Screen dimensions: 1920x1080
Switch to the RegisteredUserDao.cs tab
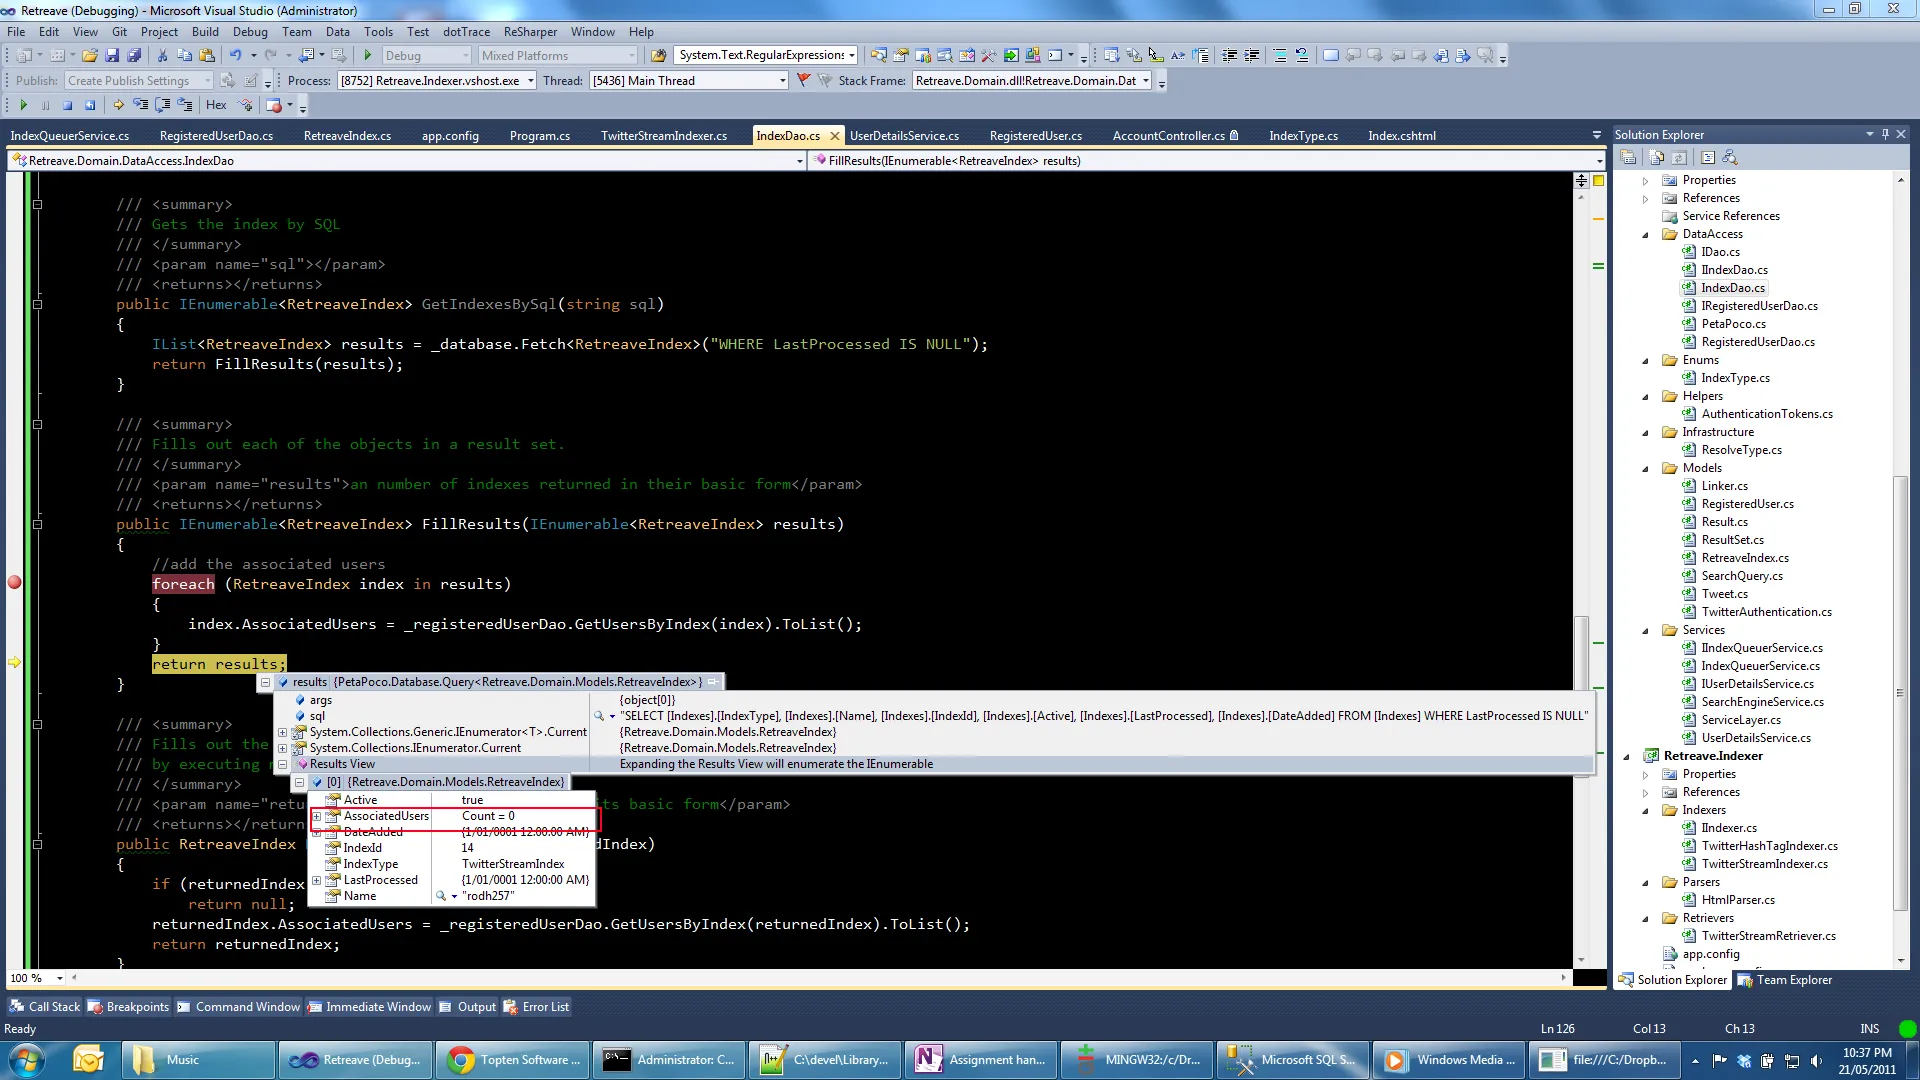pyautogui.click(x=216, y=136)
